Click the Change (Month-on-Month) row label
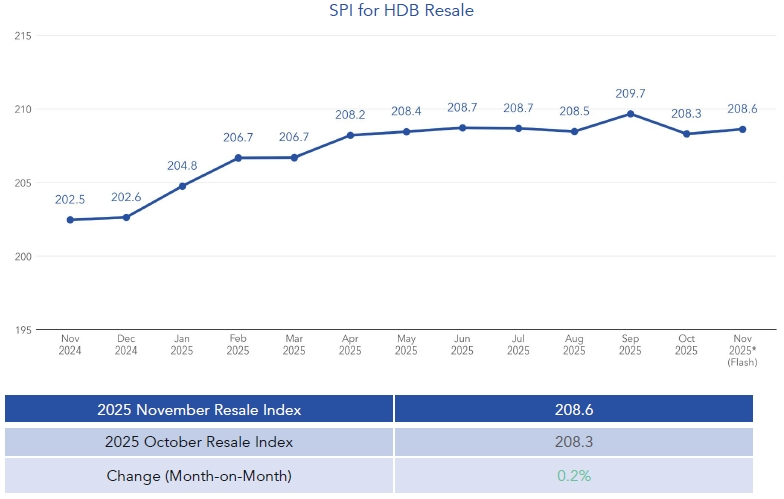 [199, 475]
